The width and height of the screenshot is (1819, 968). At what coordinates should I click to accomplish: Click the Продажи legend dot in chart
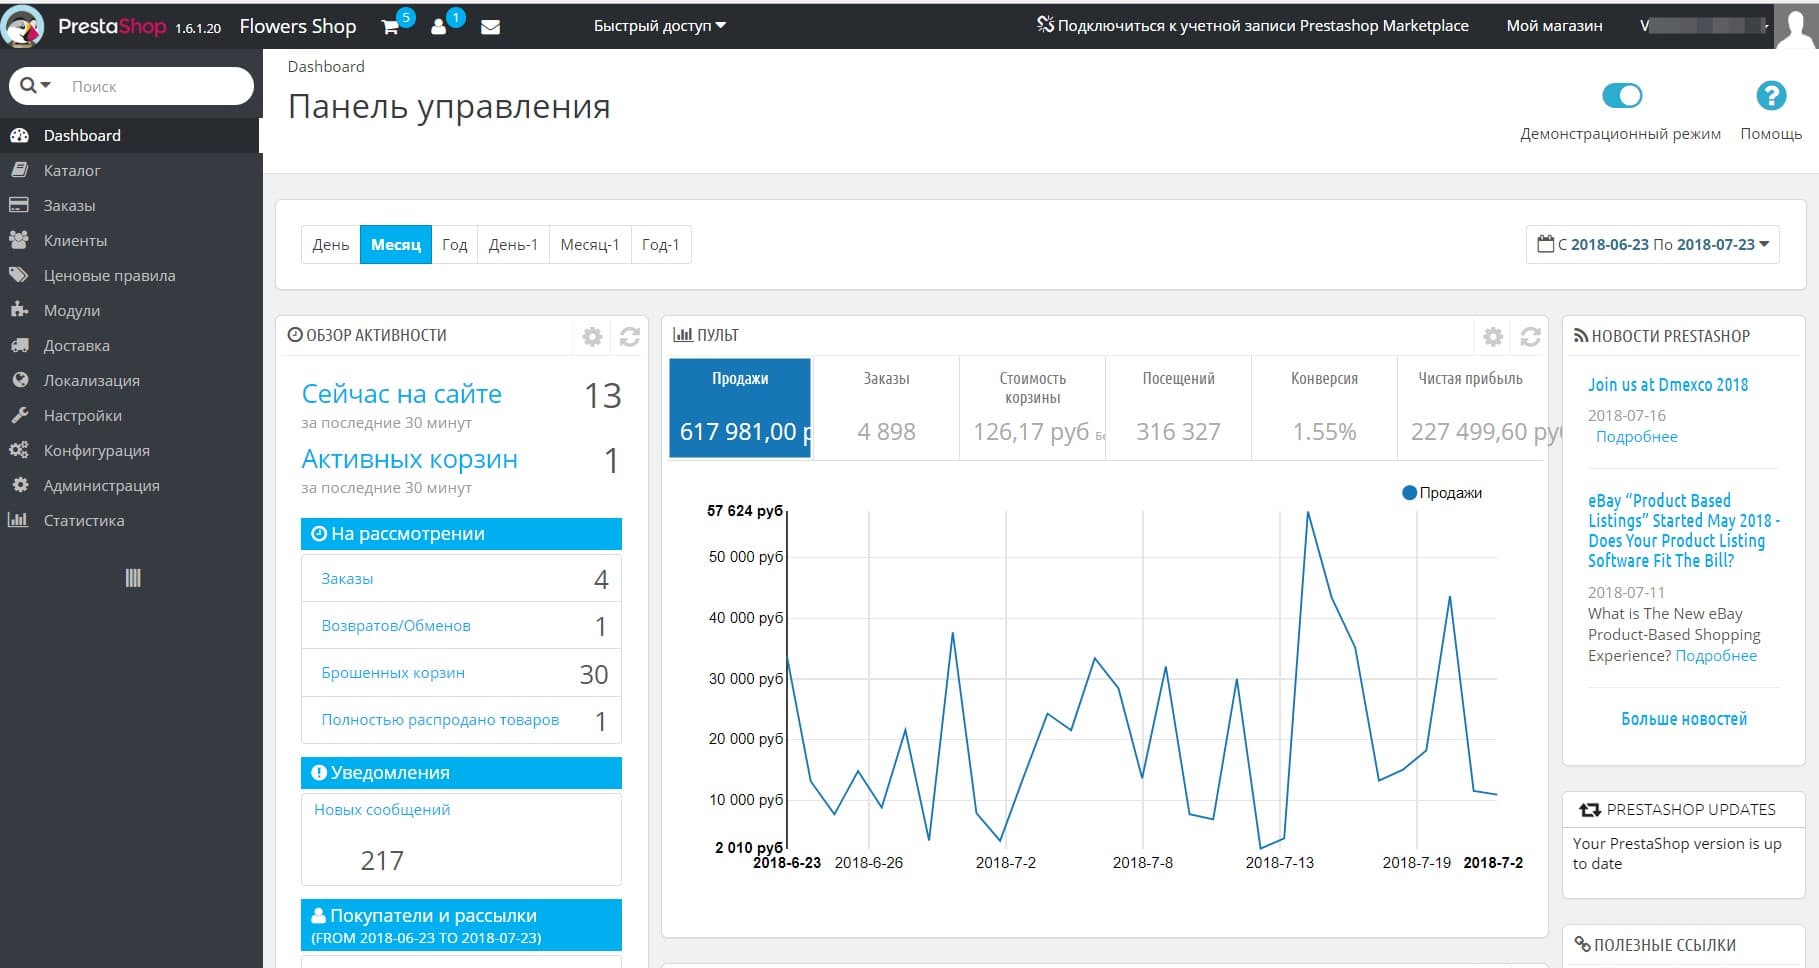pos(1410,493)
